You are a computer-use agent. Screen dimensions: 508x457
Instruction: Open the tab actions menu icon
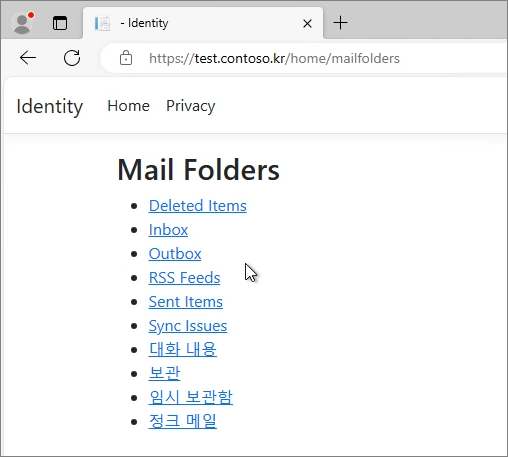(60, 23)
